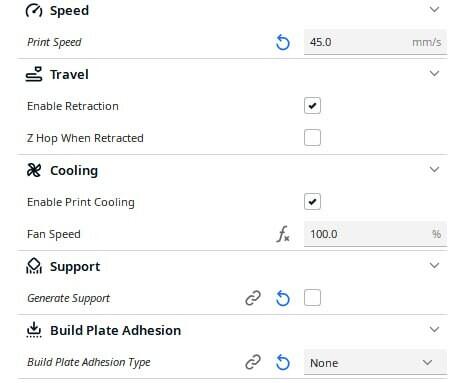
Task: Uncheck Enable Print Cooling
Action: pyautogui.click(x=312, y=202)
